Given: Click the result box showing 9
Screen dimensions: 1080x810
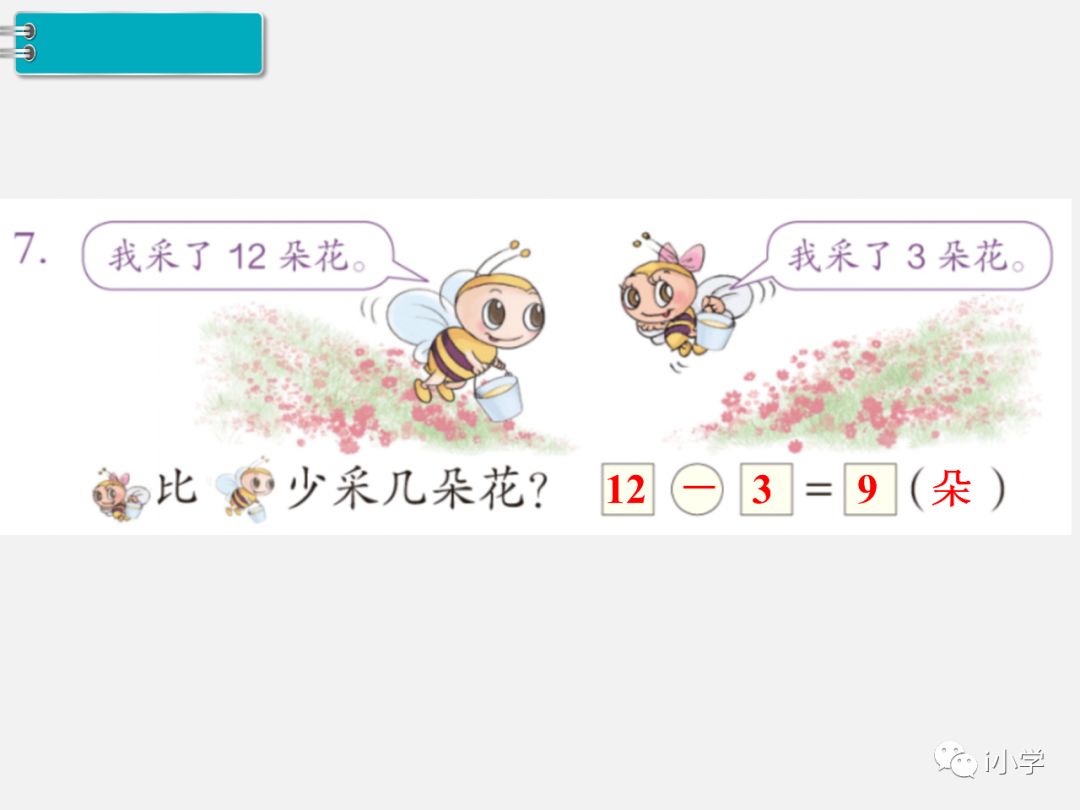Looking at the screenshot, I should point(870,489).
